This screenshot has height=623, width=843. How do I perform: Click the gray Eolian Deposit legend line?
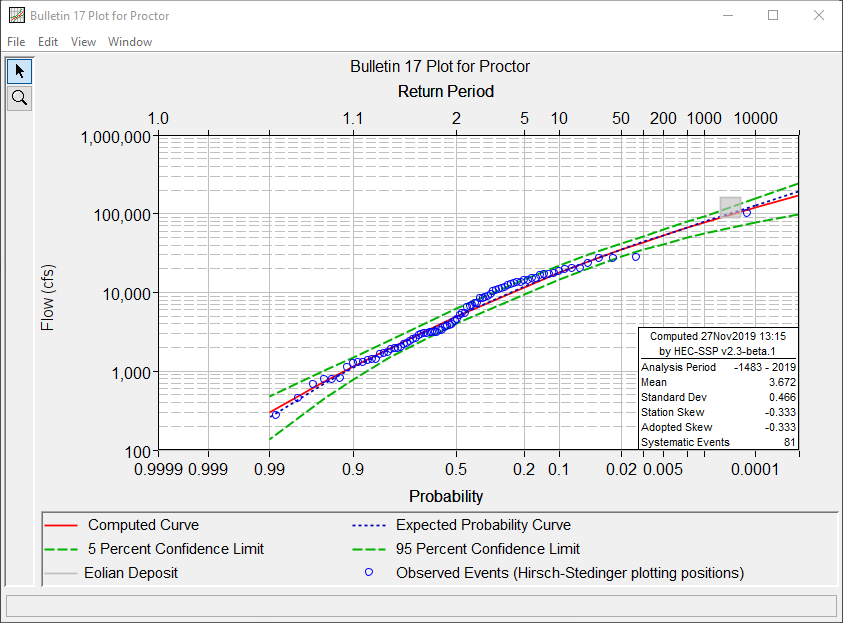[61, 574]
